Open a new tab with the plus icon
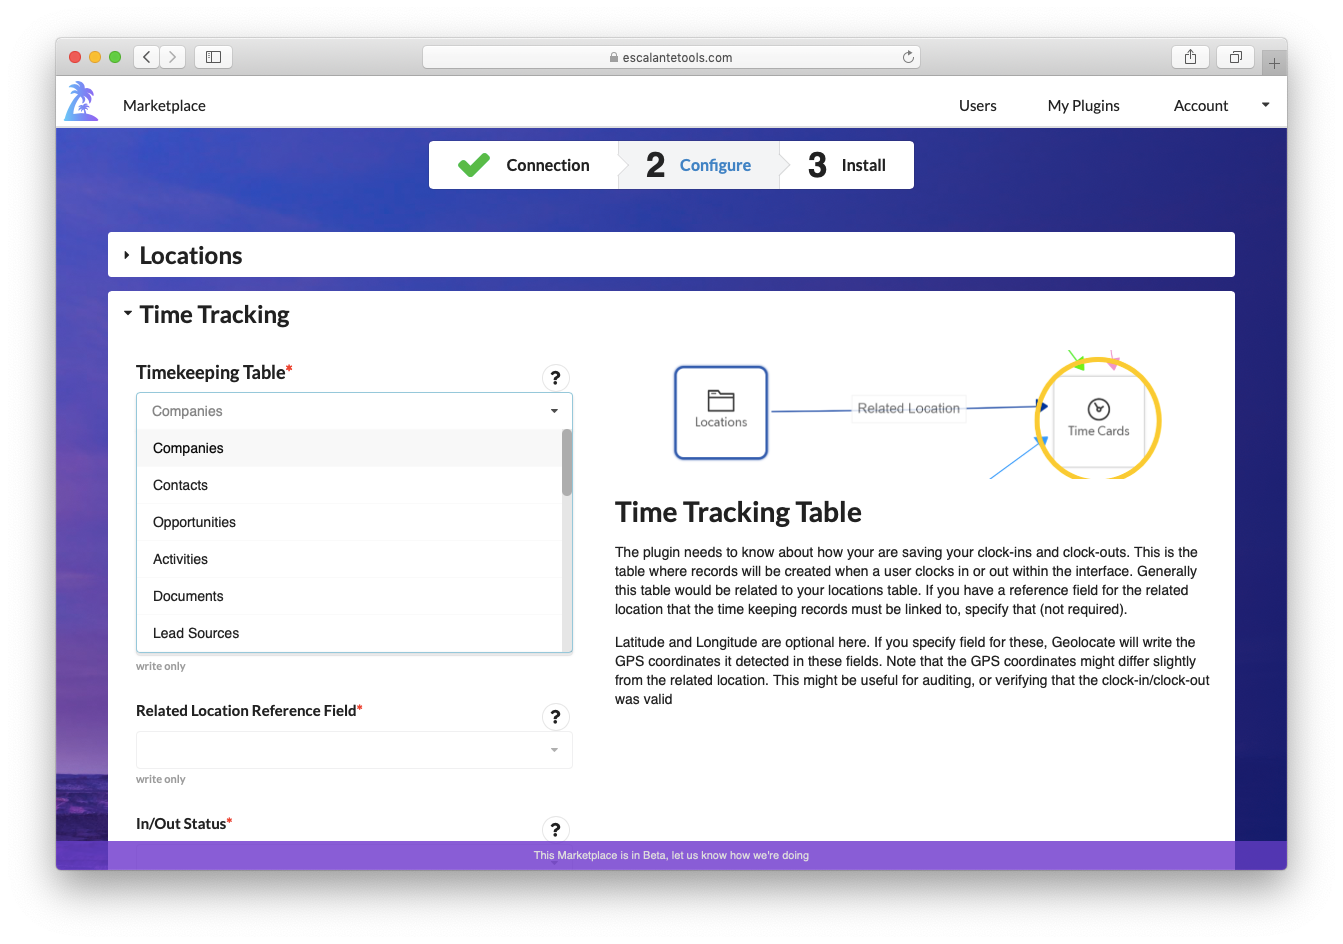Viewport: 1343px width, 944px height. [1274, 61]
